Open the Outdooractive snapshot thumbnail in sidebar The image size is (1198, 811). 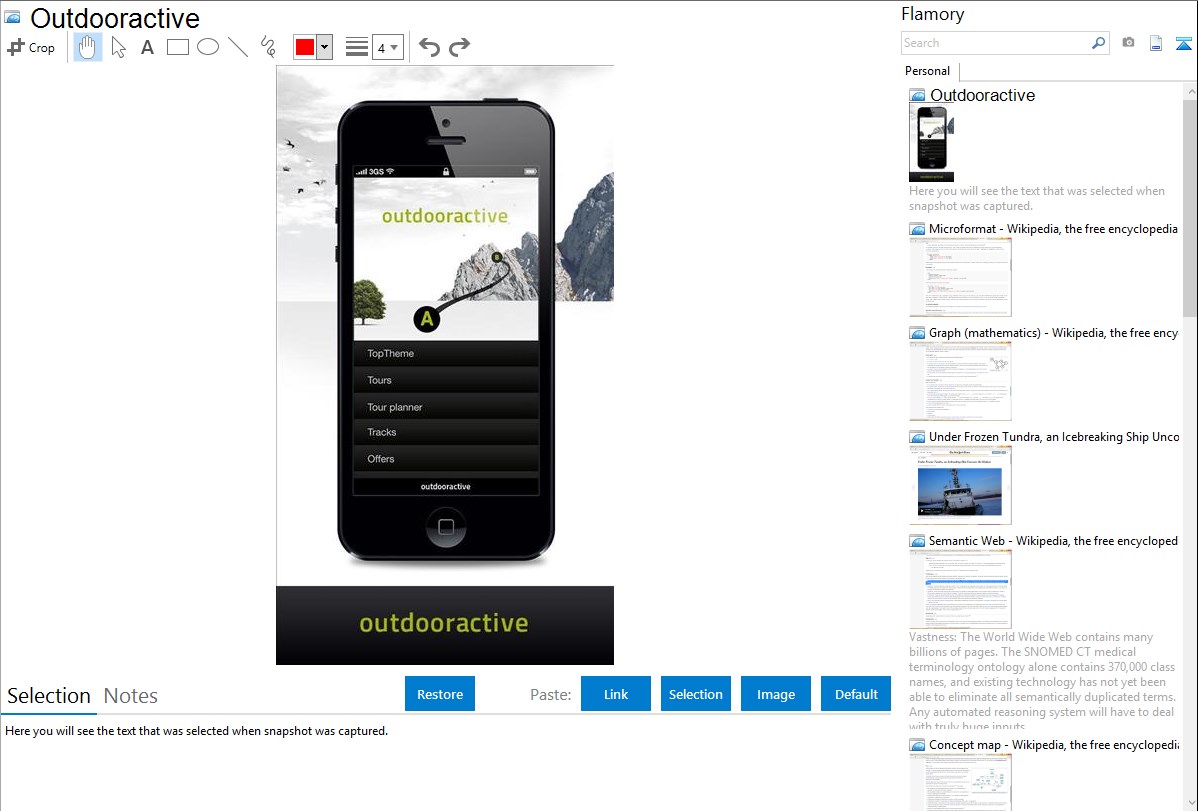[x=931, y=143]
